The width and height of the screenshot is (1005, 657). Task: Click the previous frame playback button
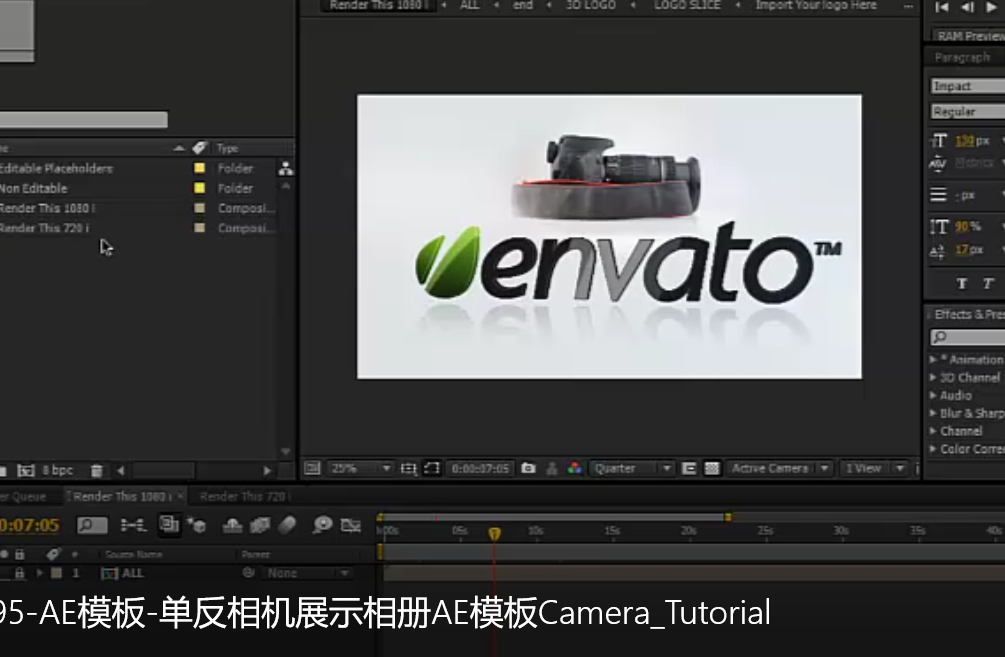[967, 7]
